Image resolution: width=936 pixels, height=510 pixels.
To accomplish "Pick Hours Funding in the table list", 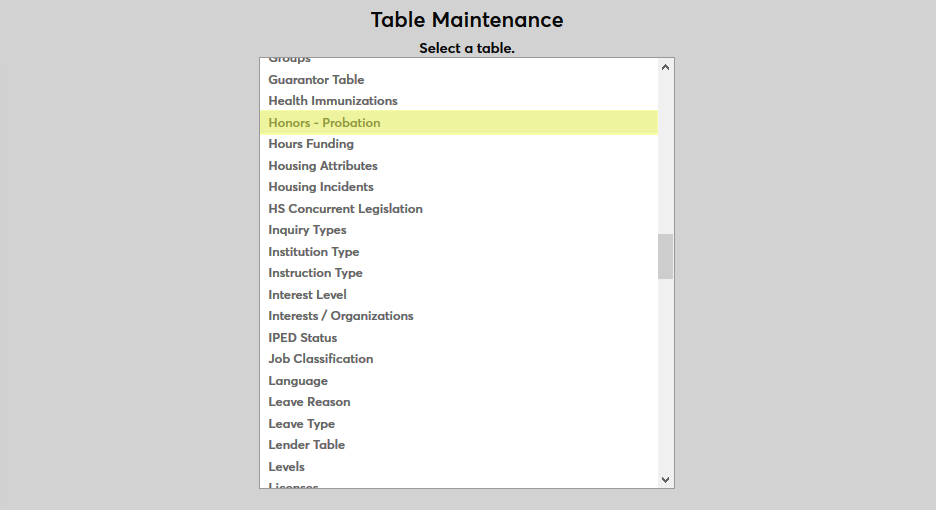I will tap(311, 144).
